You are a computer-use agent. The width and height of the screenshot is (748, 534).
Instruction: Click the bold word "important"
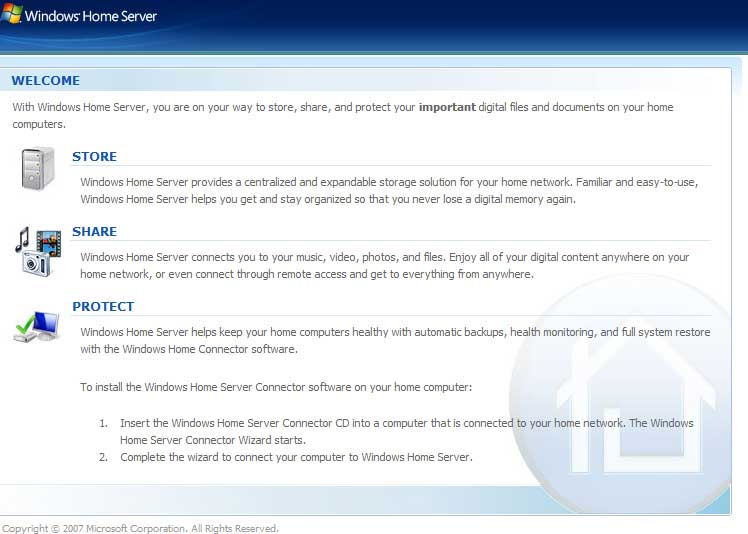pyautogui.click(x=447, y=107)
